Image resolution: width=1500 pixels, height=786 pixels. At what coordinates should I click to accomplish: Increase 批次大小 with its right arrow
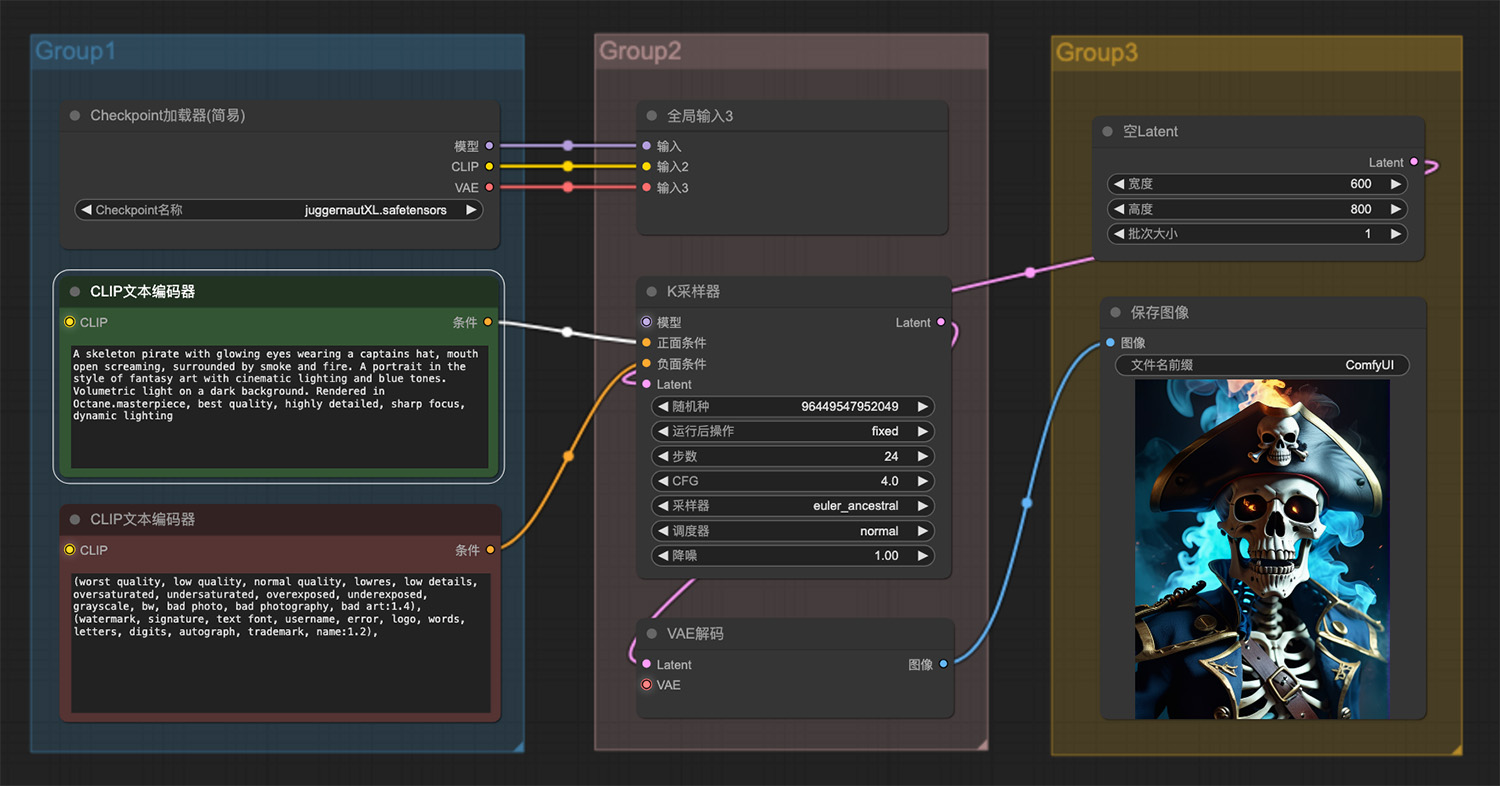(x=1395, y=234)
